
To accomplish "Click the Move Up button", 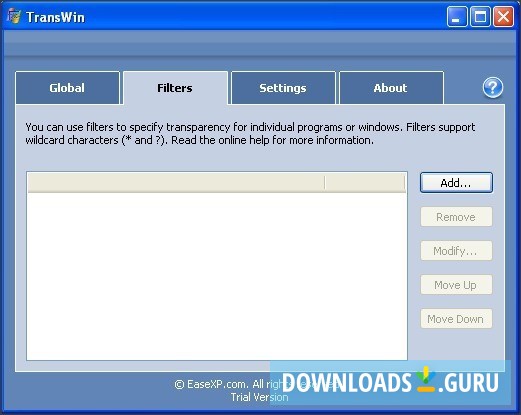I will pyautogui.click(x=456, y=285).
